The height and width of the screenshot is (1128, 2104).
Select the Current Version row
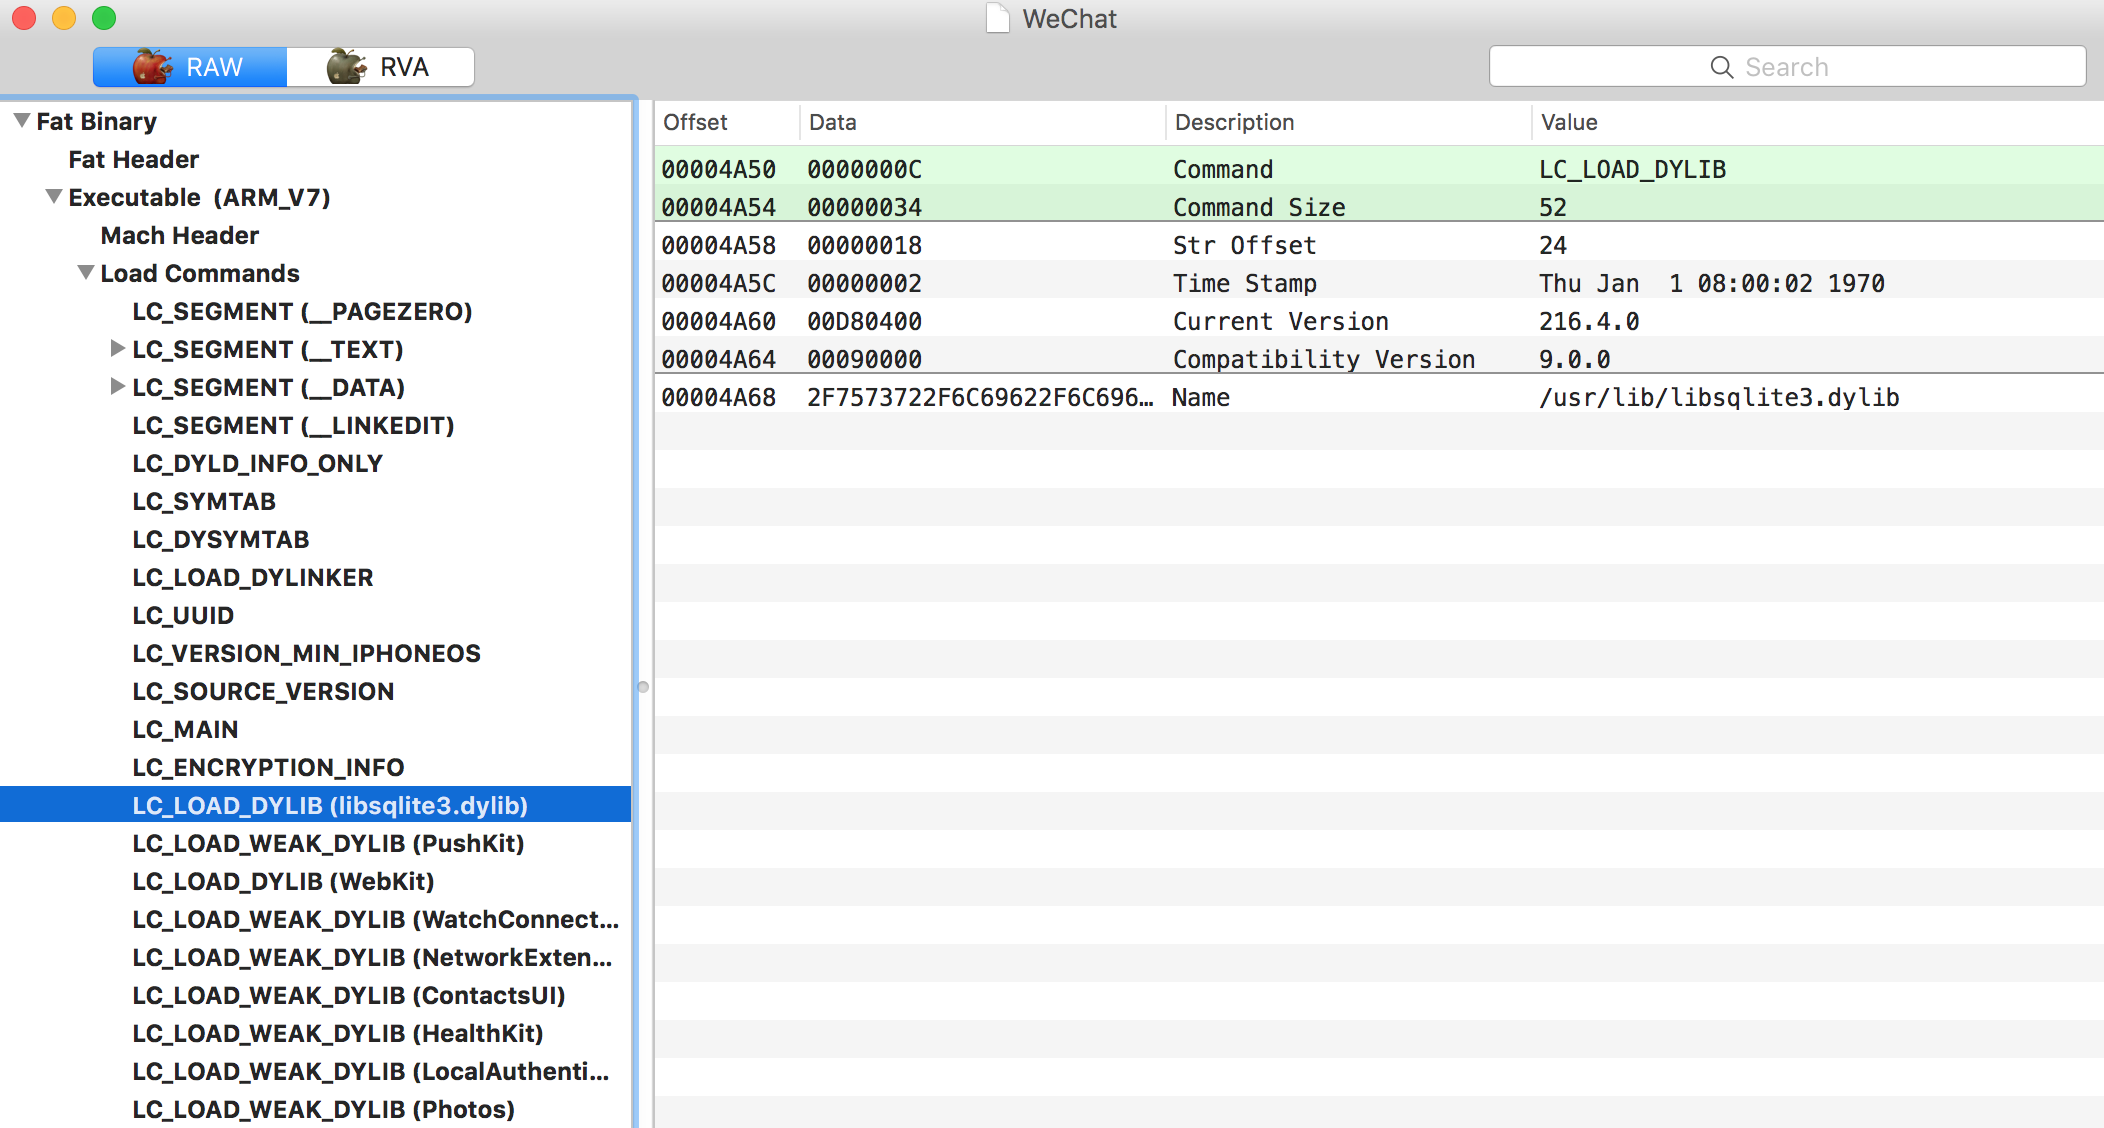pos(1280,321)
